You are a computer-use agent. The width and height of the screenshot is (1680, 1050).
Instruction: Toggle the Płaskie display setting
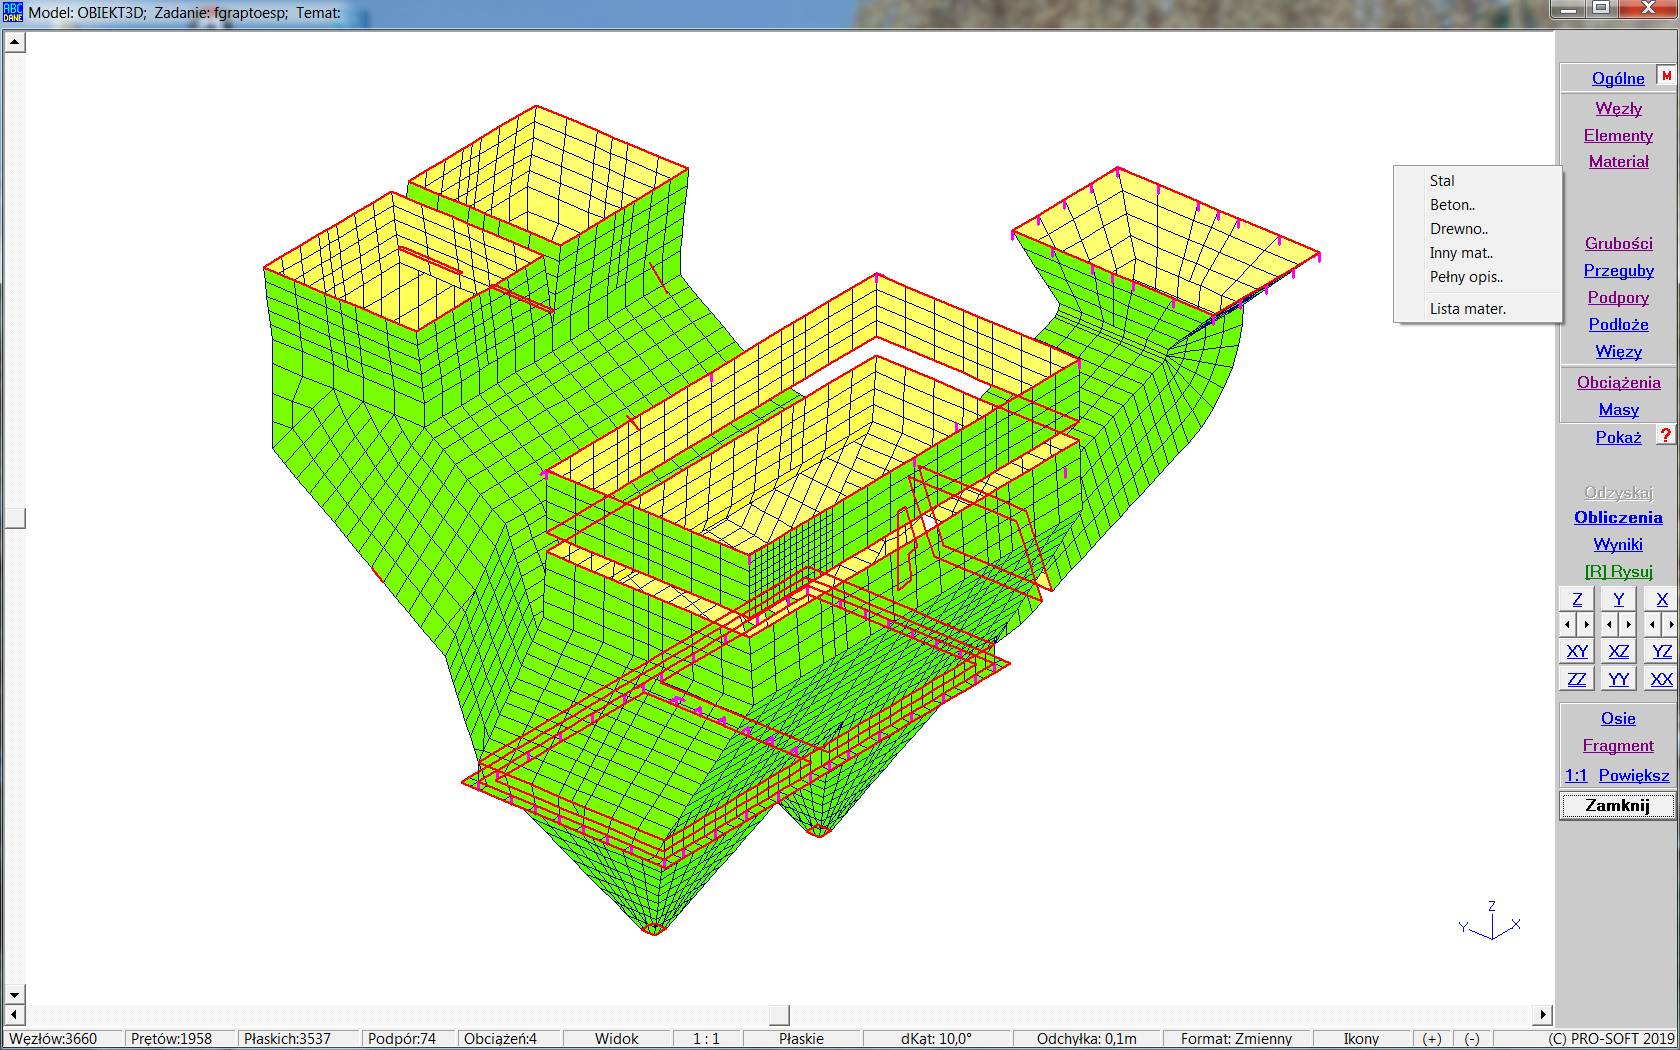pos(801,1039)
